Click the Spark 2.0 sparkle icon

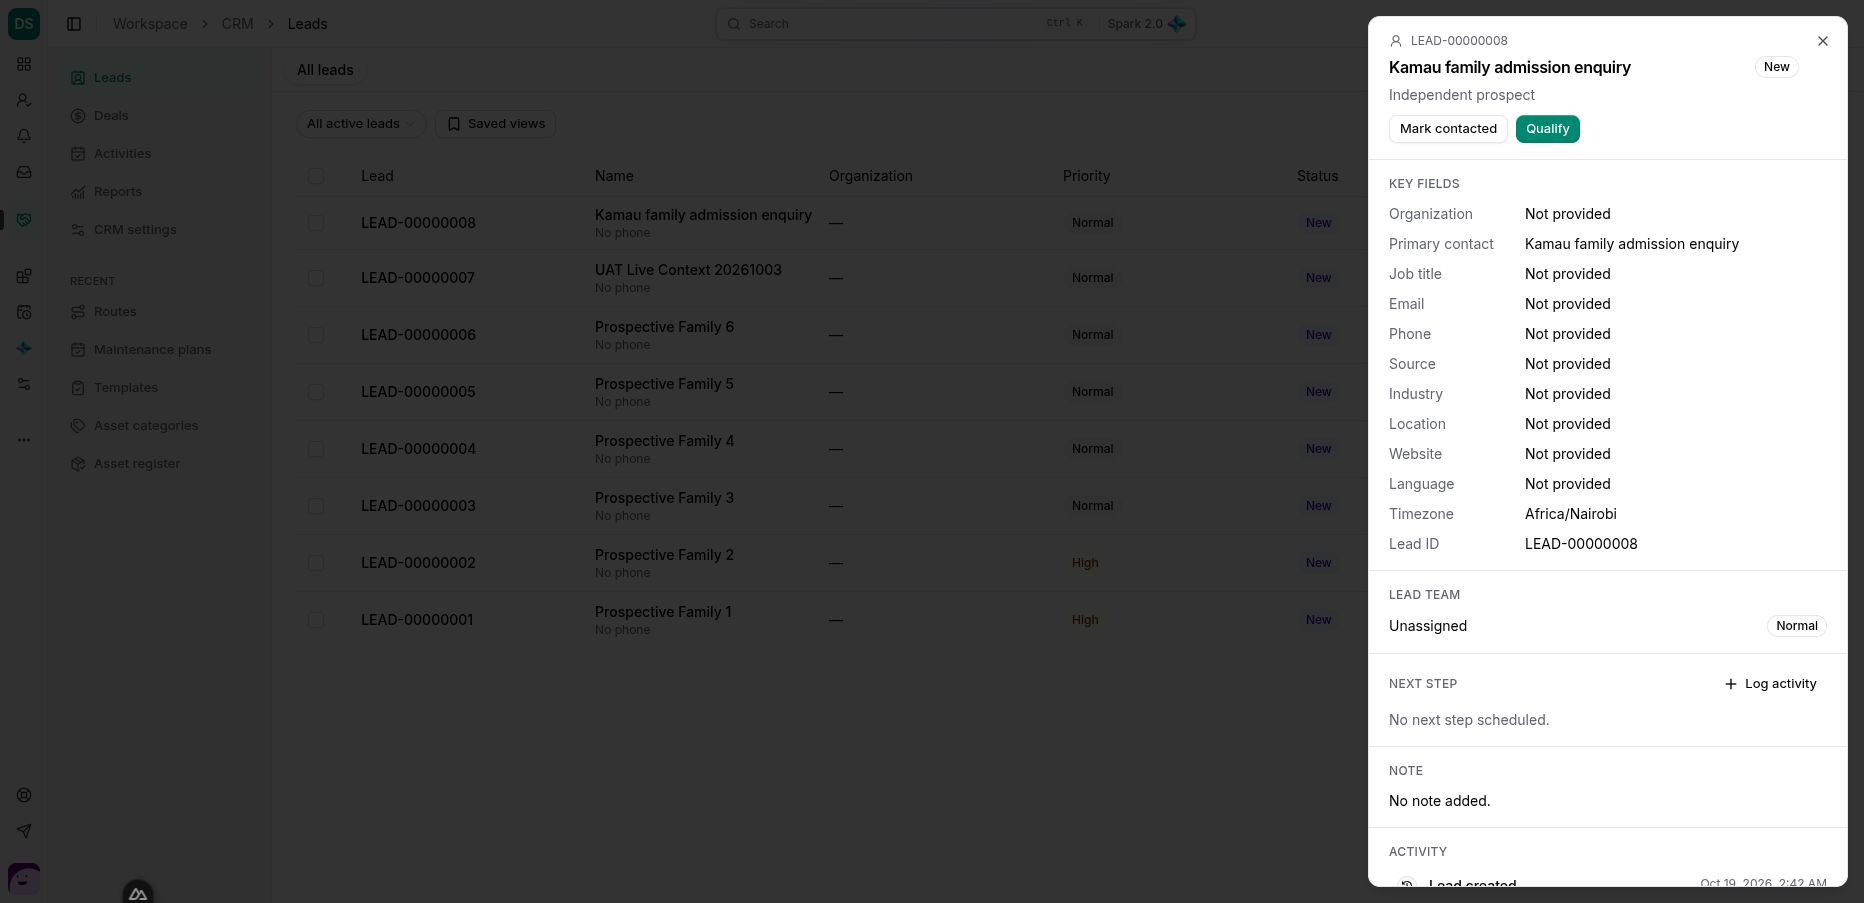point(1177,24)
